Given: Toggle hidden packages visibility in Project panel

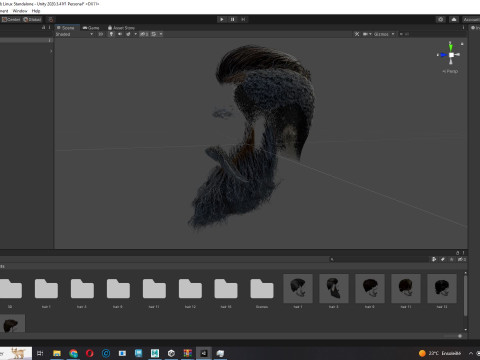Looking at the screenshot, I should [x=461, y=259].
